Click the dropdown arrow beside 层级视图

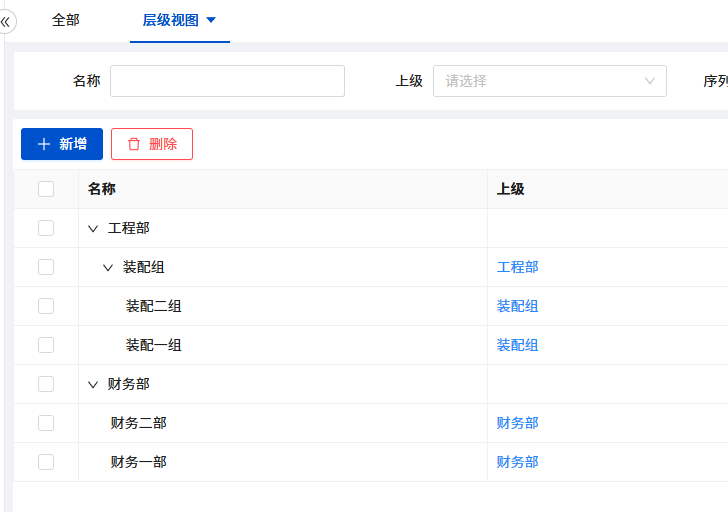(211, 20)
